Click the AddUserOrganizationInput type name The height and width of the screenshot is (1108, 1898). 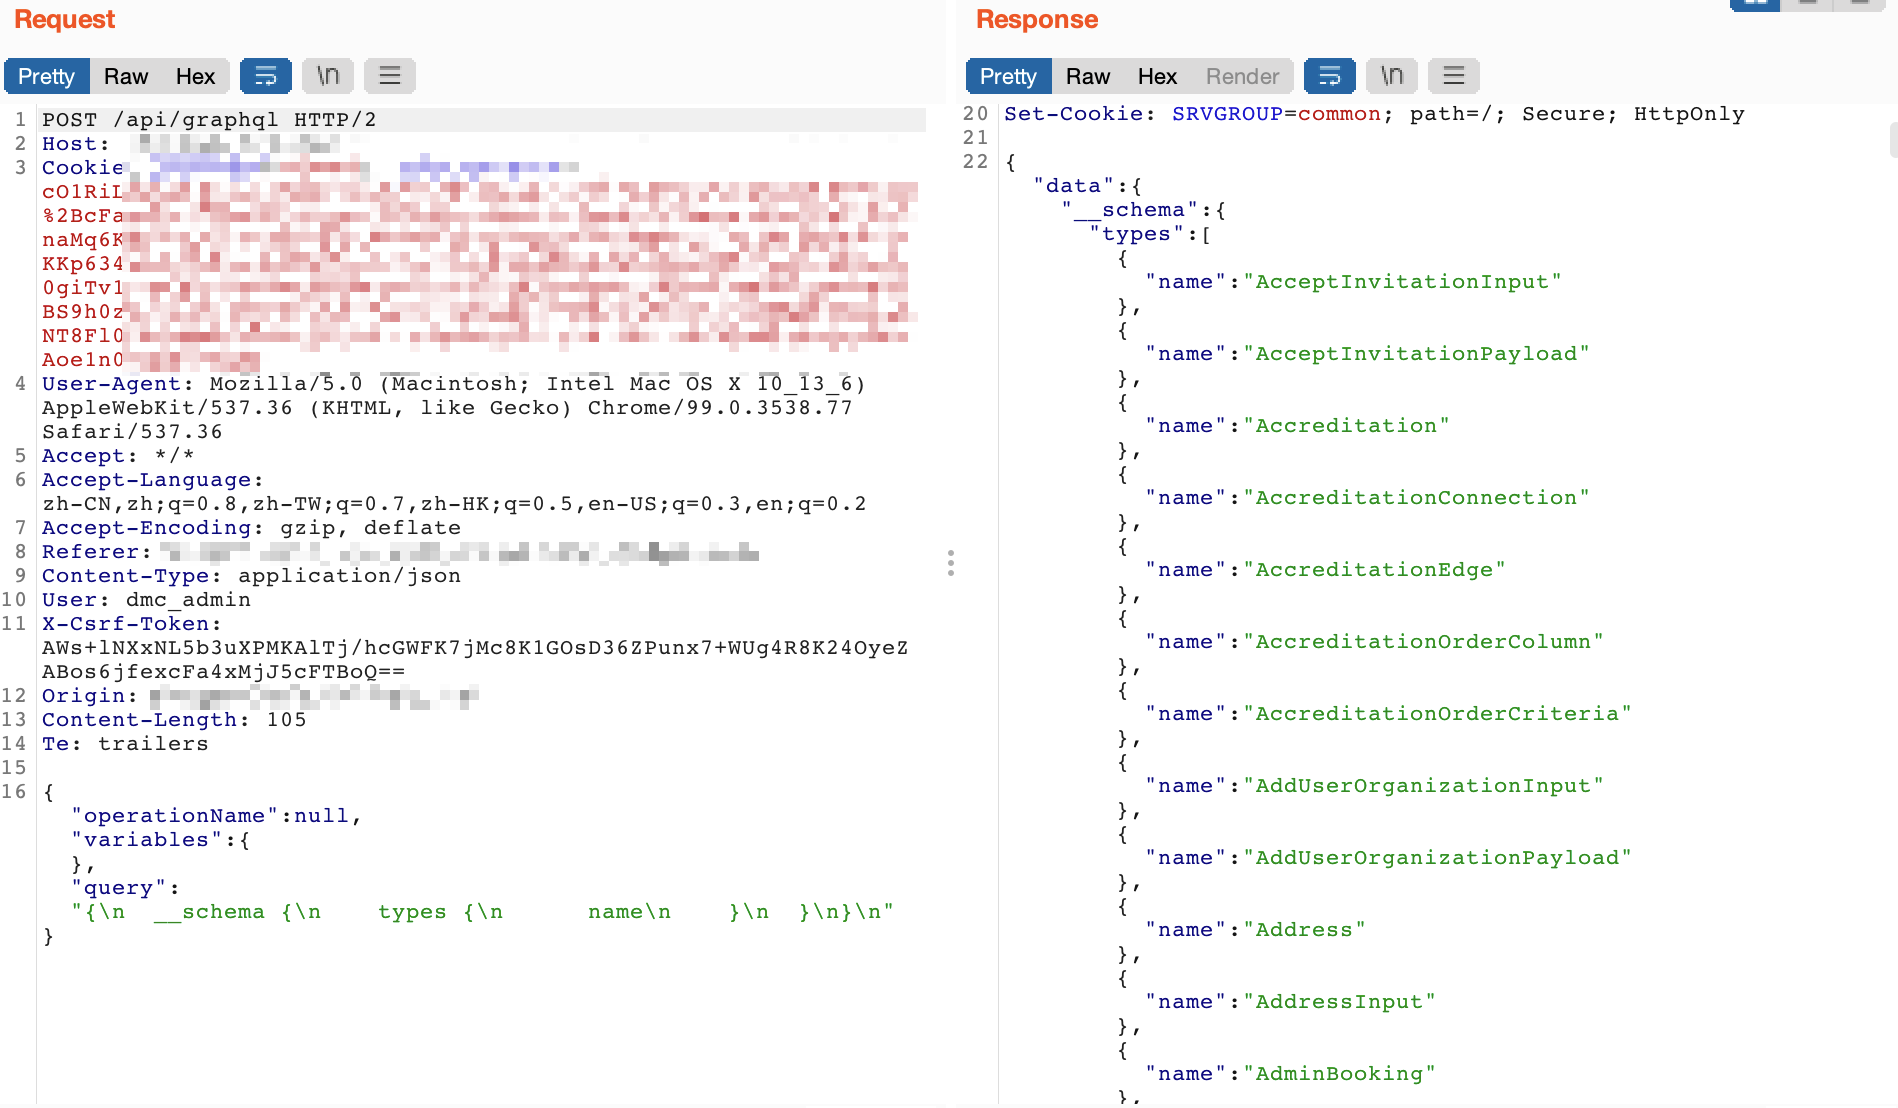(x=1423, y=786)
